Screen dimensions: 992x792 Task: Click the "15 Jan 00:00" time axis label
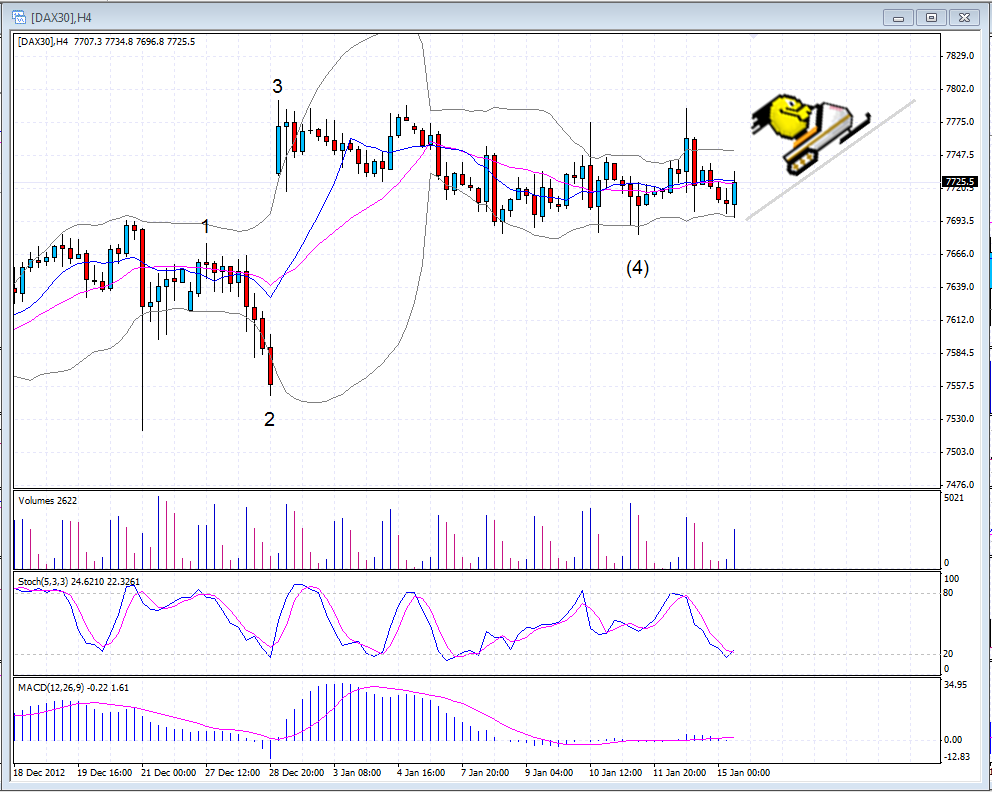[744, 773]
